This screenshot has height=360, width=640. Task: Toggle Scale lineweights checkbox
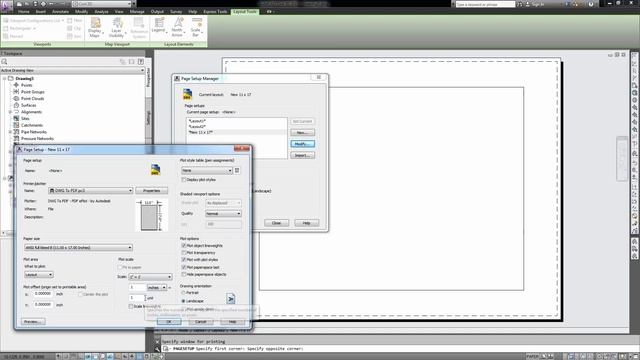[131, 306]
